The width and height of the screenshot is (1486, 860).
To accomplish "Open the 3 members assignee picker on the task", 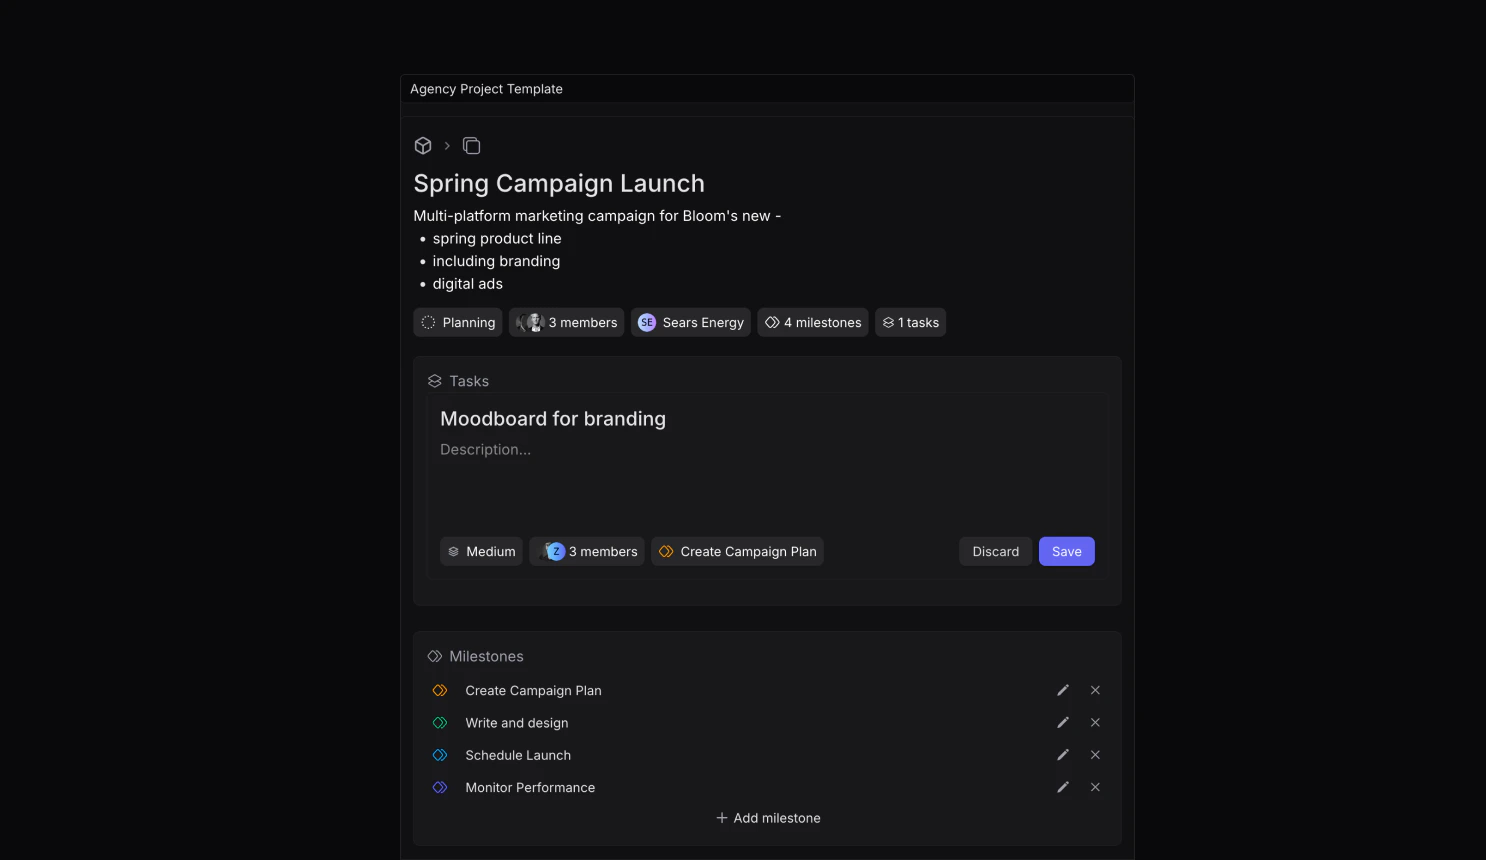I will [587, 551].
